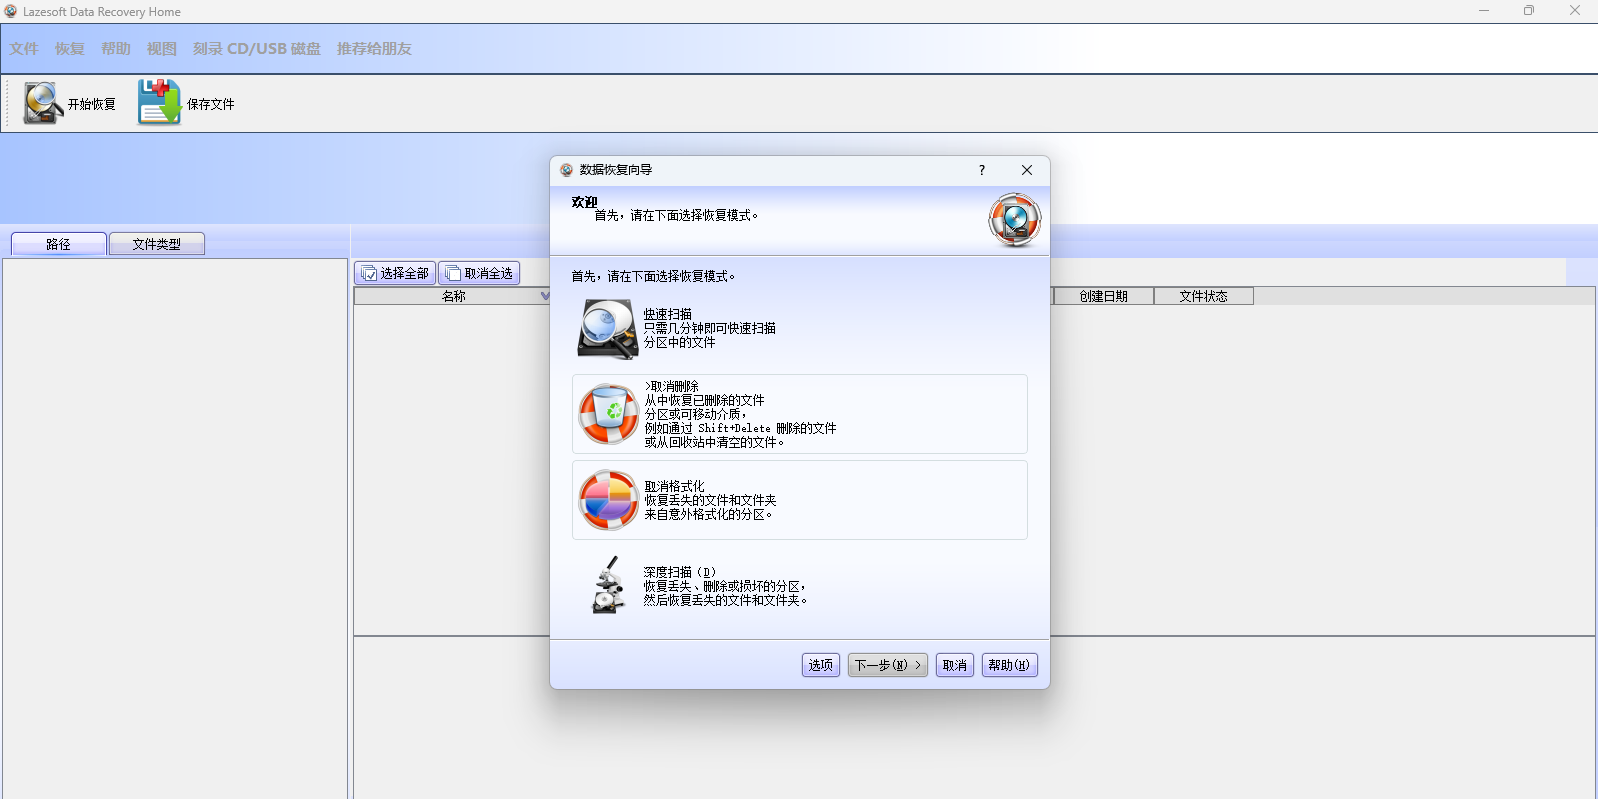Image resolution: width=1598 pixels, height=799 pixels.
Task: Open the 恢复 menu
Action: [x=70, y=49]
